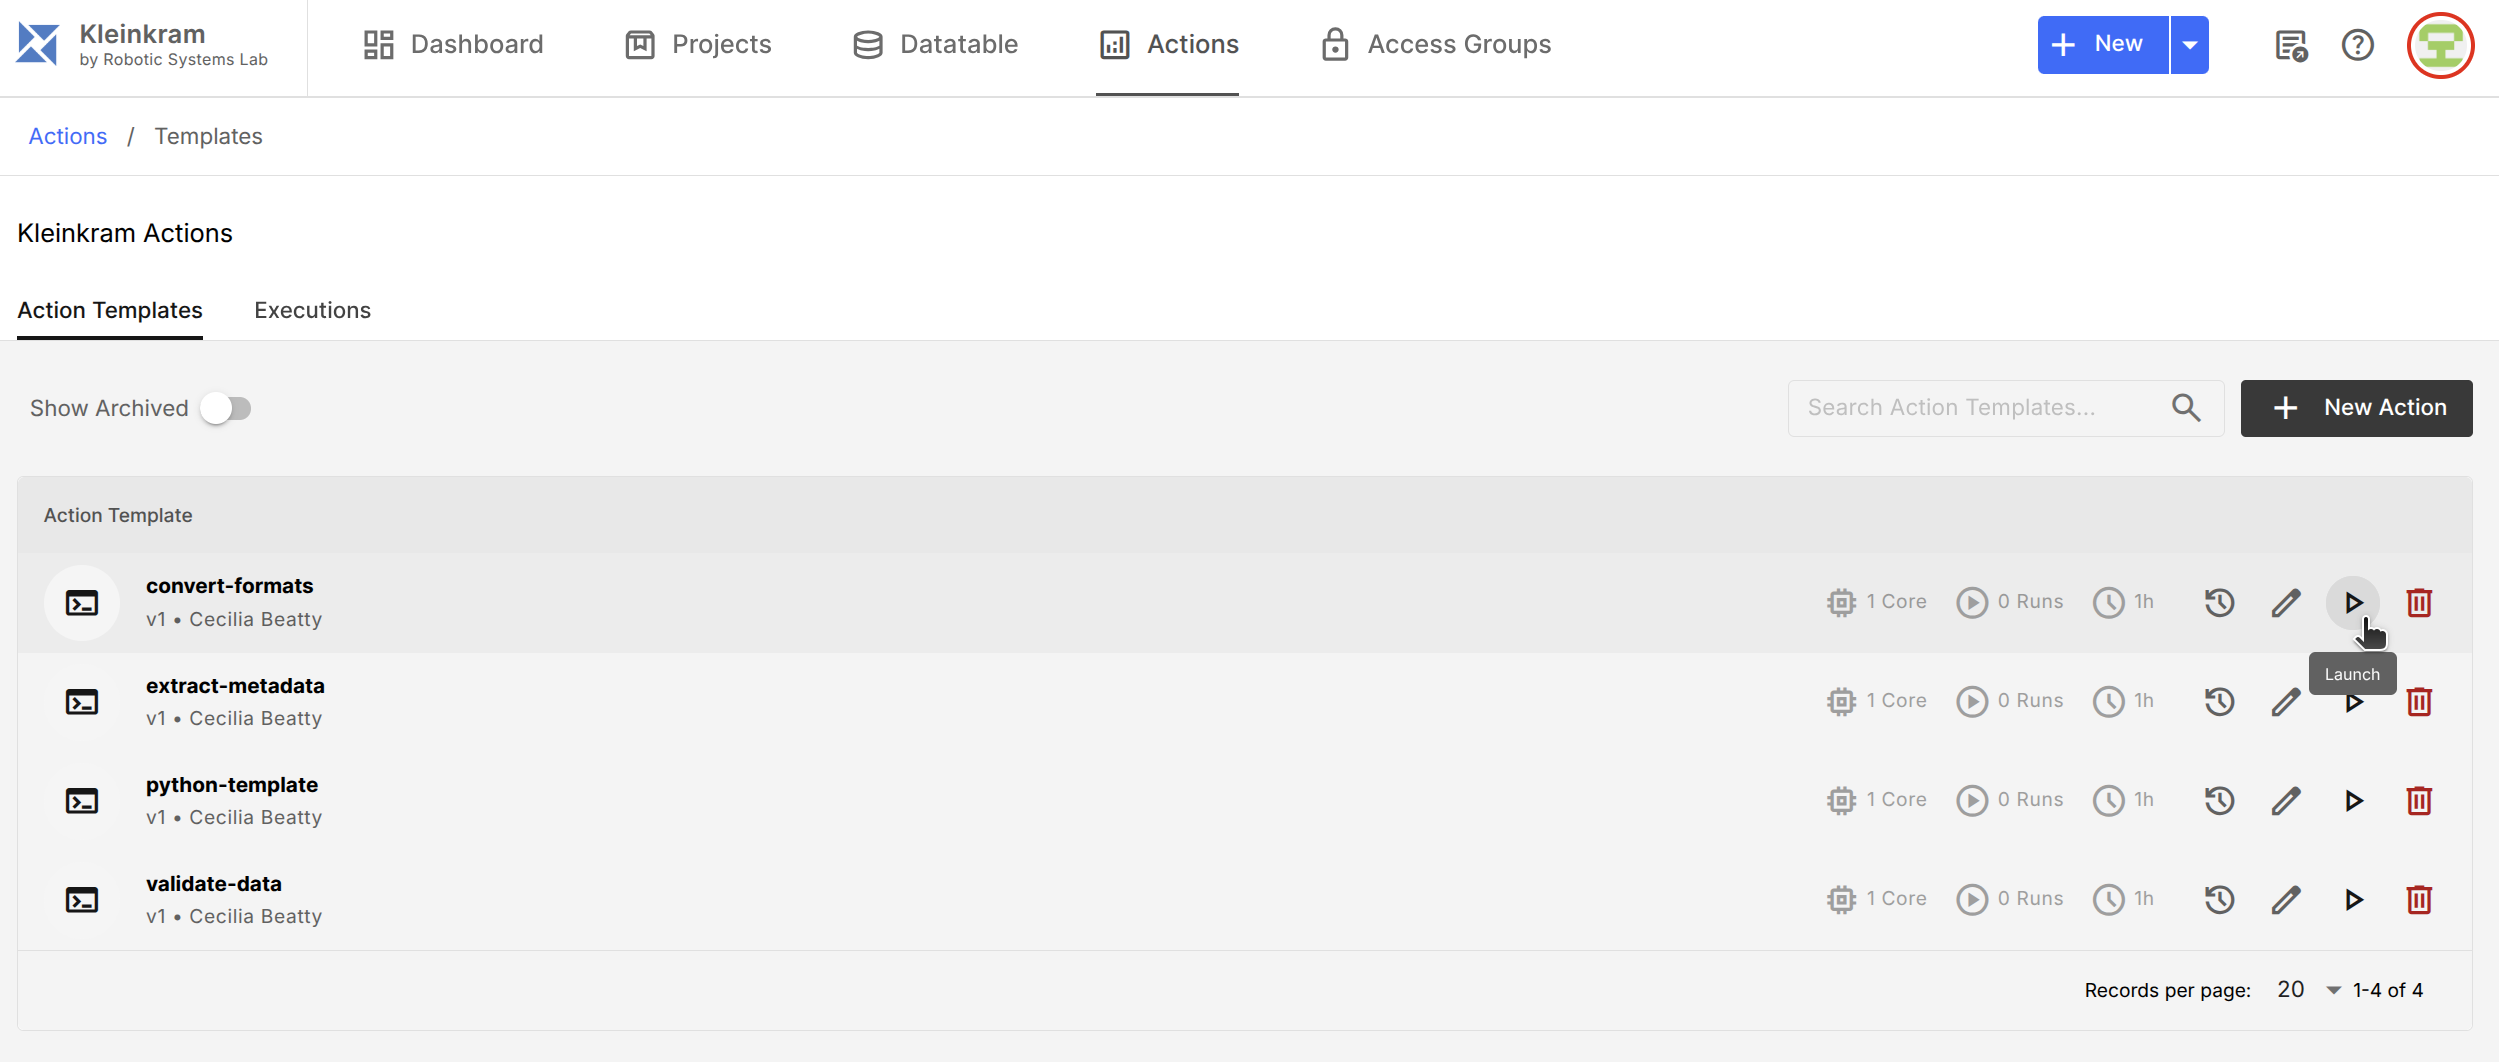Open the running uploads list icon
Screen dimensions: 2499x1062
coord(2290,45)
